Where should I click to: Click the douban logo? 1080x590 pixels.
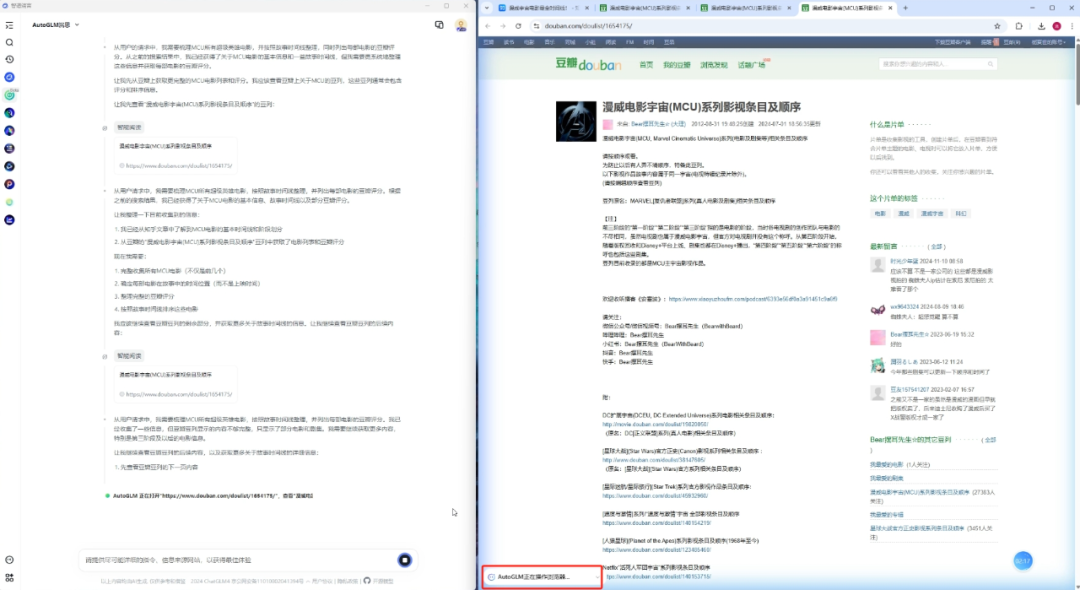point(588,64)
